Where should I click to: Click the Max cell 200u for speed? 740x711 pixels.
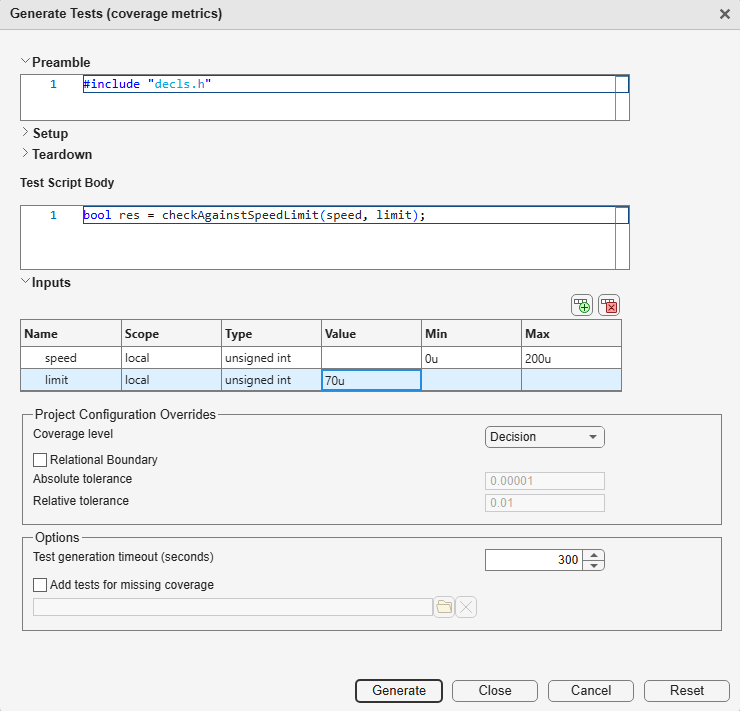(x=572, y=358)
